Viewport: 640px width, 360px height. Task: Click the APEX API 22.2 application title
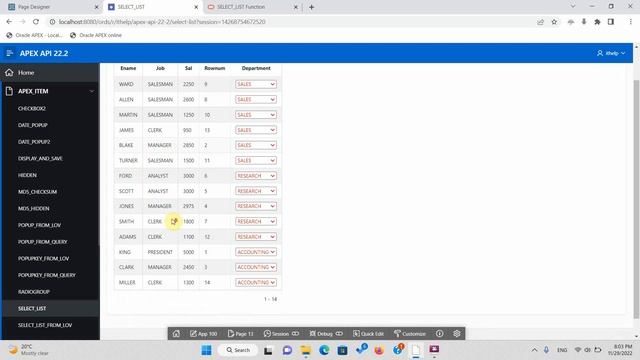point(44,53)
